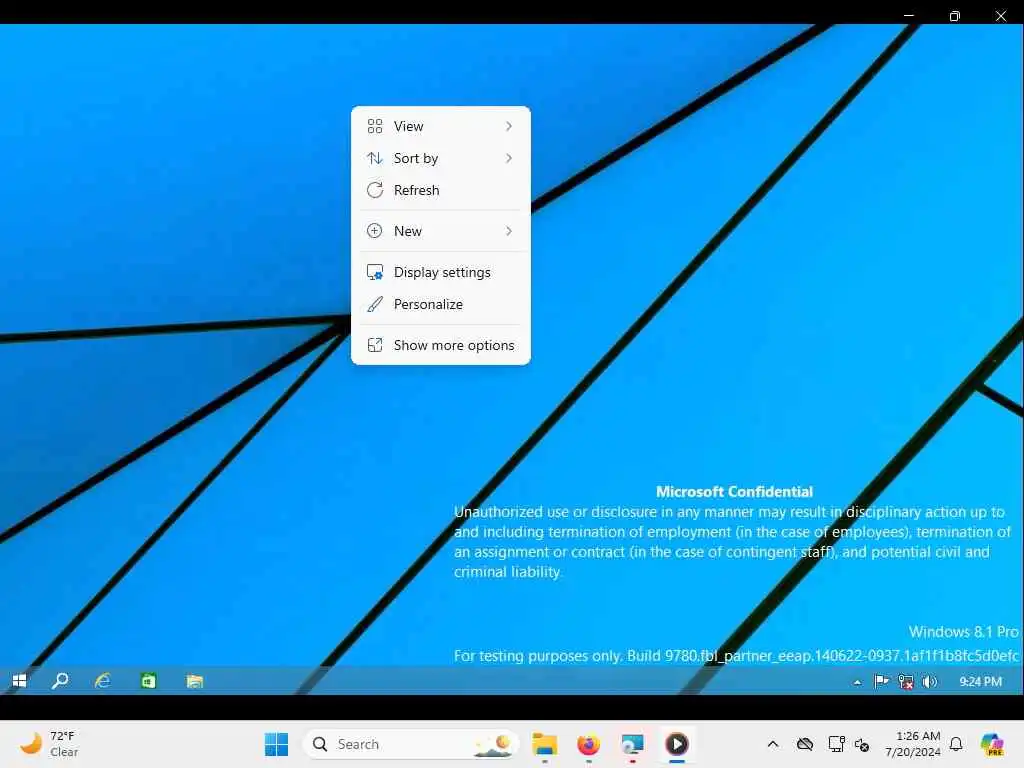Image resolution: width=1024 pixels, height=768 pixels.
Task: Open File Explorer on Windows 11 taskbar
Action: coord(545,744)
